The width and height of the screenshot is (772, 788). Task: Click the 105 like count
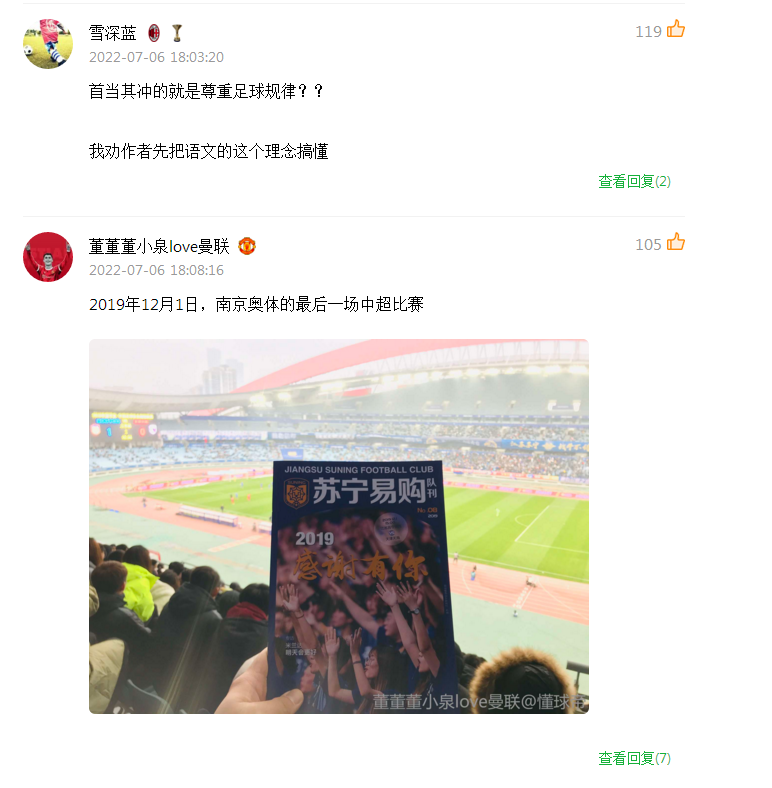pos(648,245)
